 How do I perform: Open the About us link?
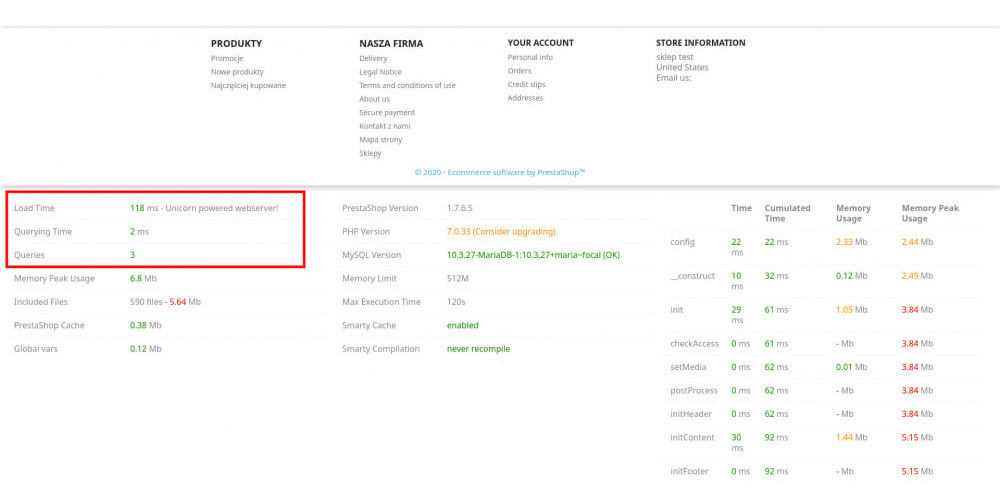(x=374, y=99)
